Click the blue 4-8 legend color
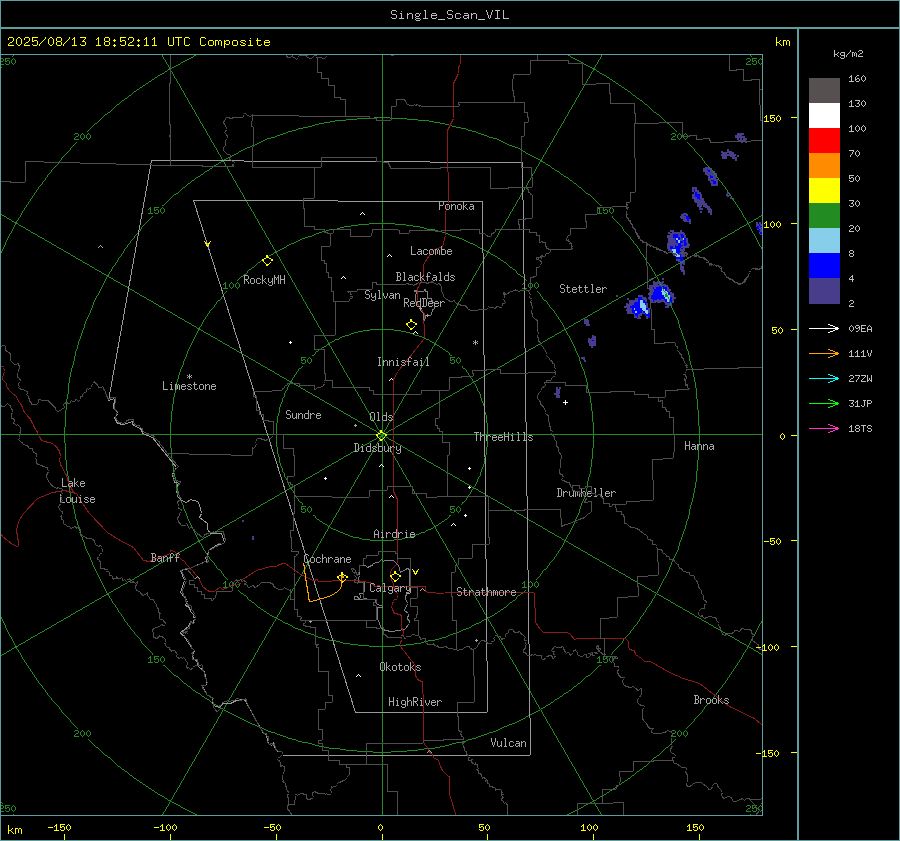This screenshot has height=841, width=900. [824, 266]
